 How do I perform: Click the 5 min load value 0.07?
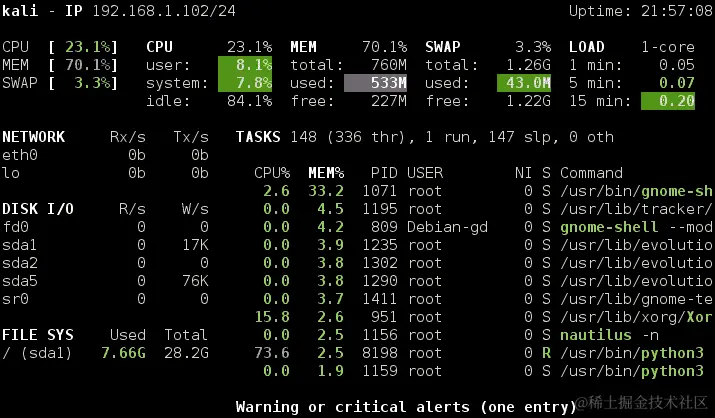click(677, 83)
